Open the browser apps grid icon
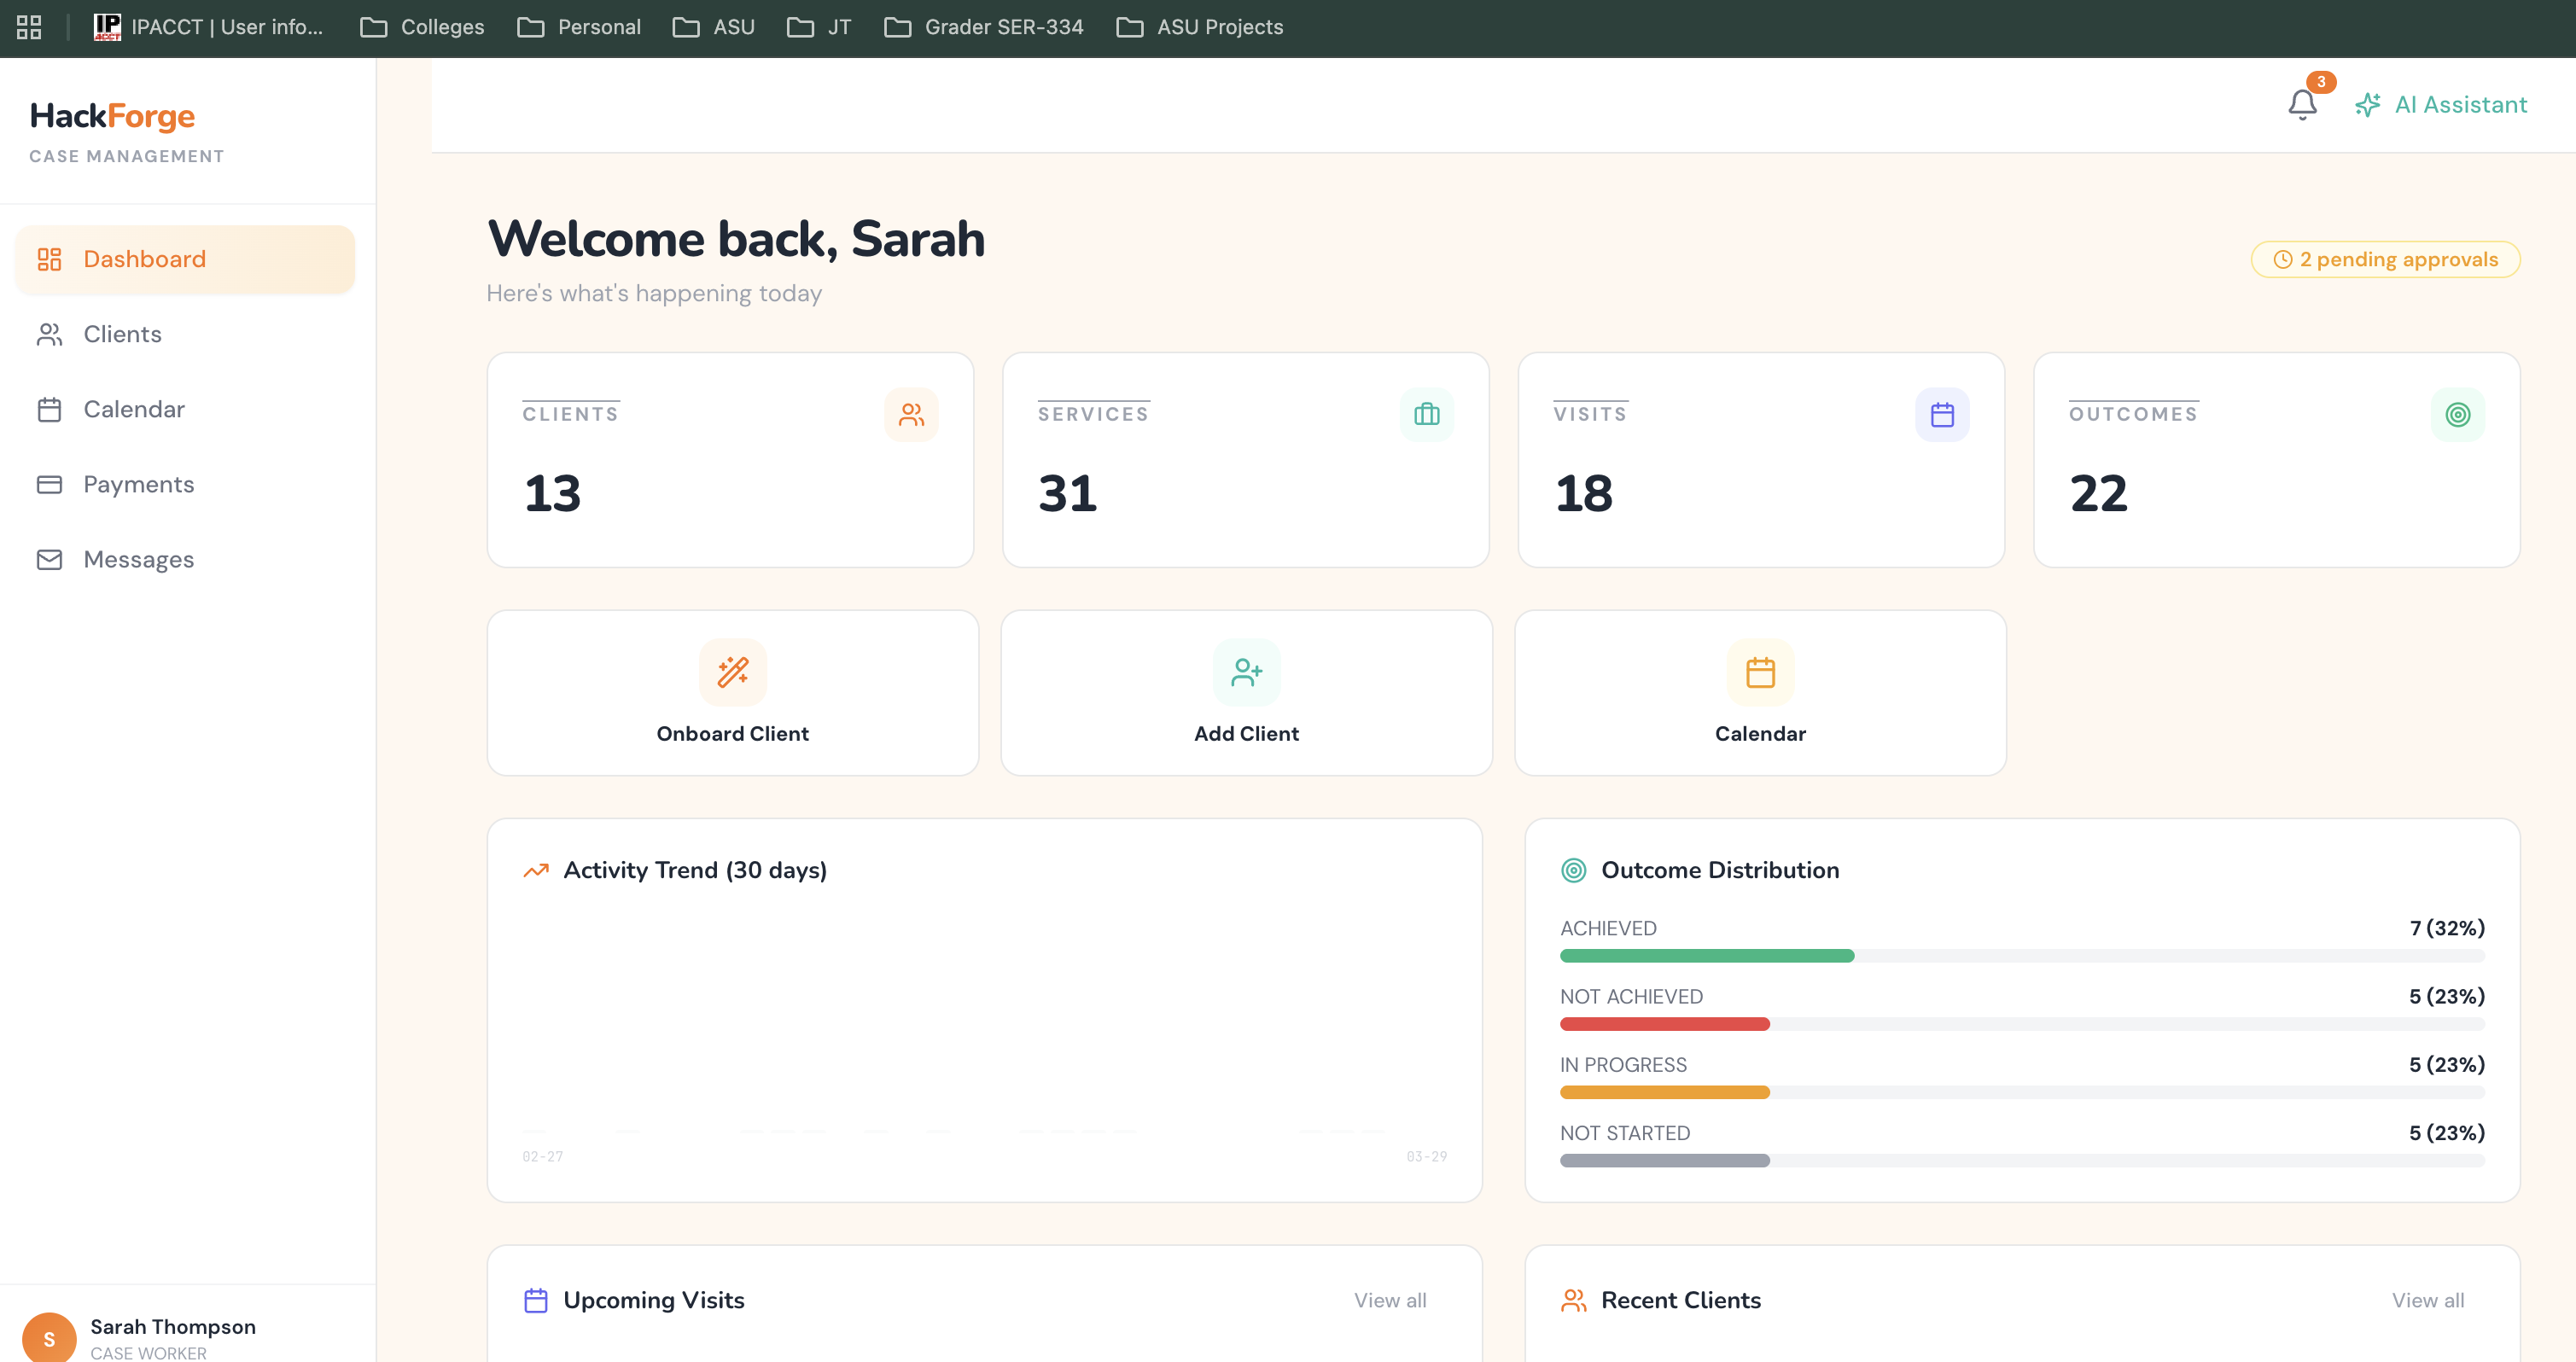Viewport: 2576px width, 1362px height. click(29, 27)
